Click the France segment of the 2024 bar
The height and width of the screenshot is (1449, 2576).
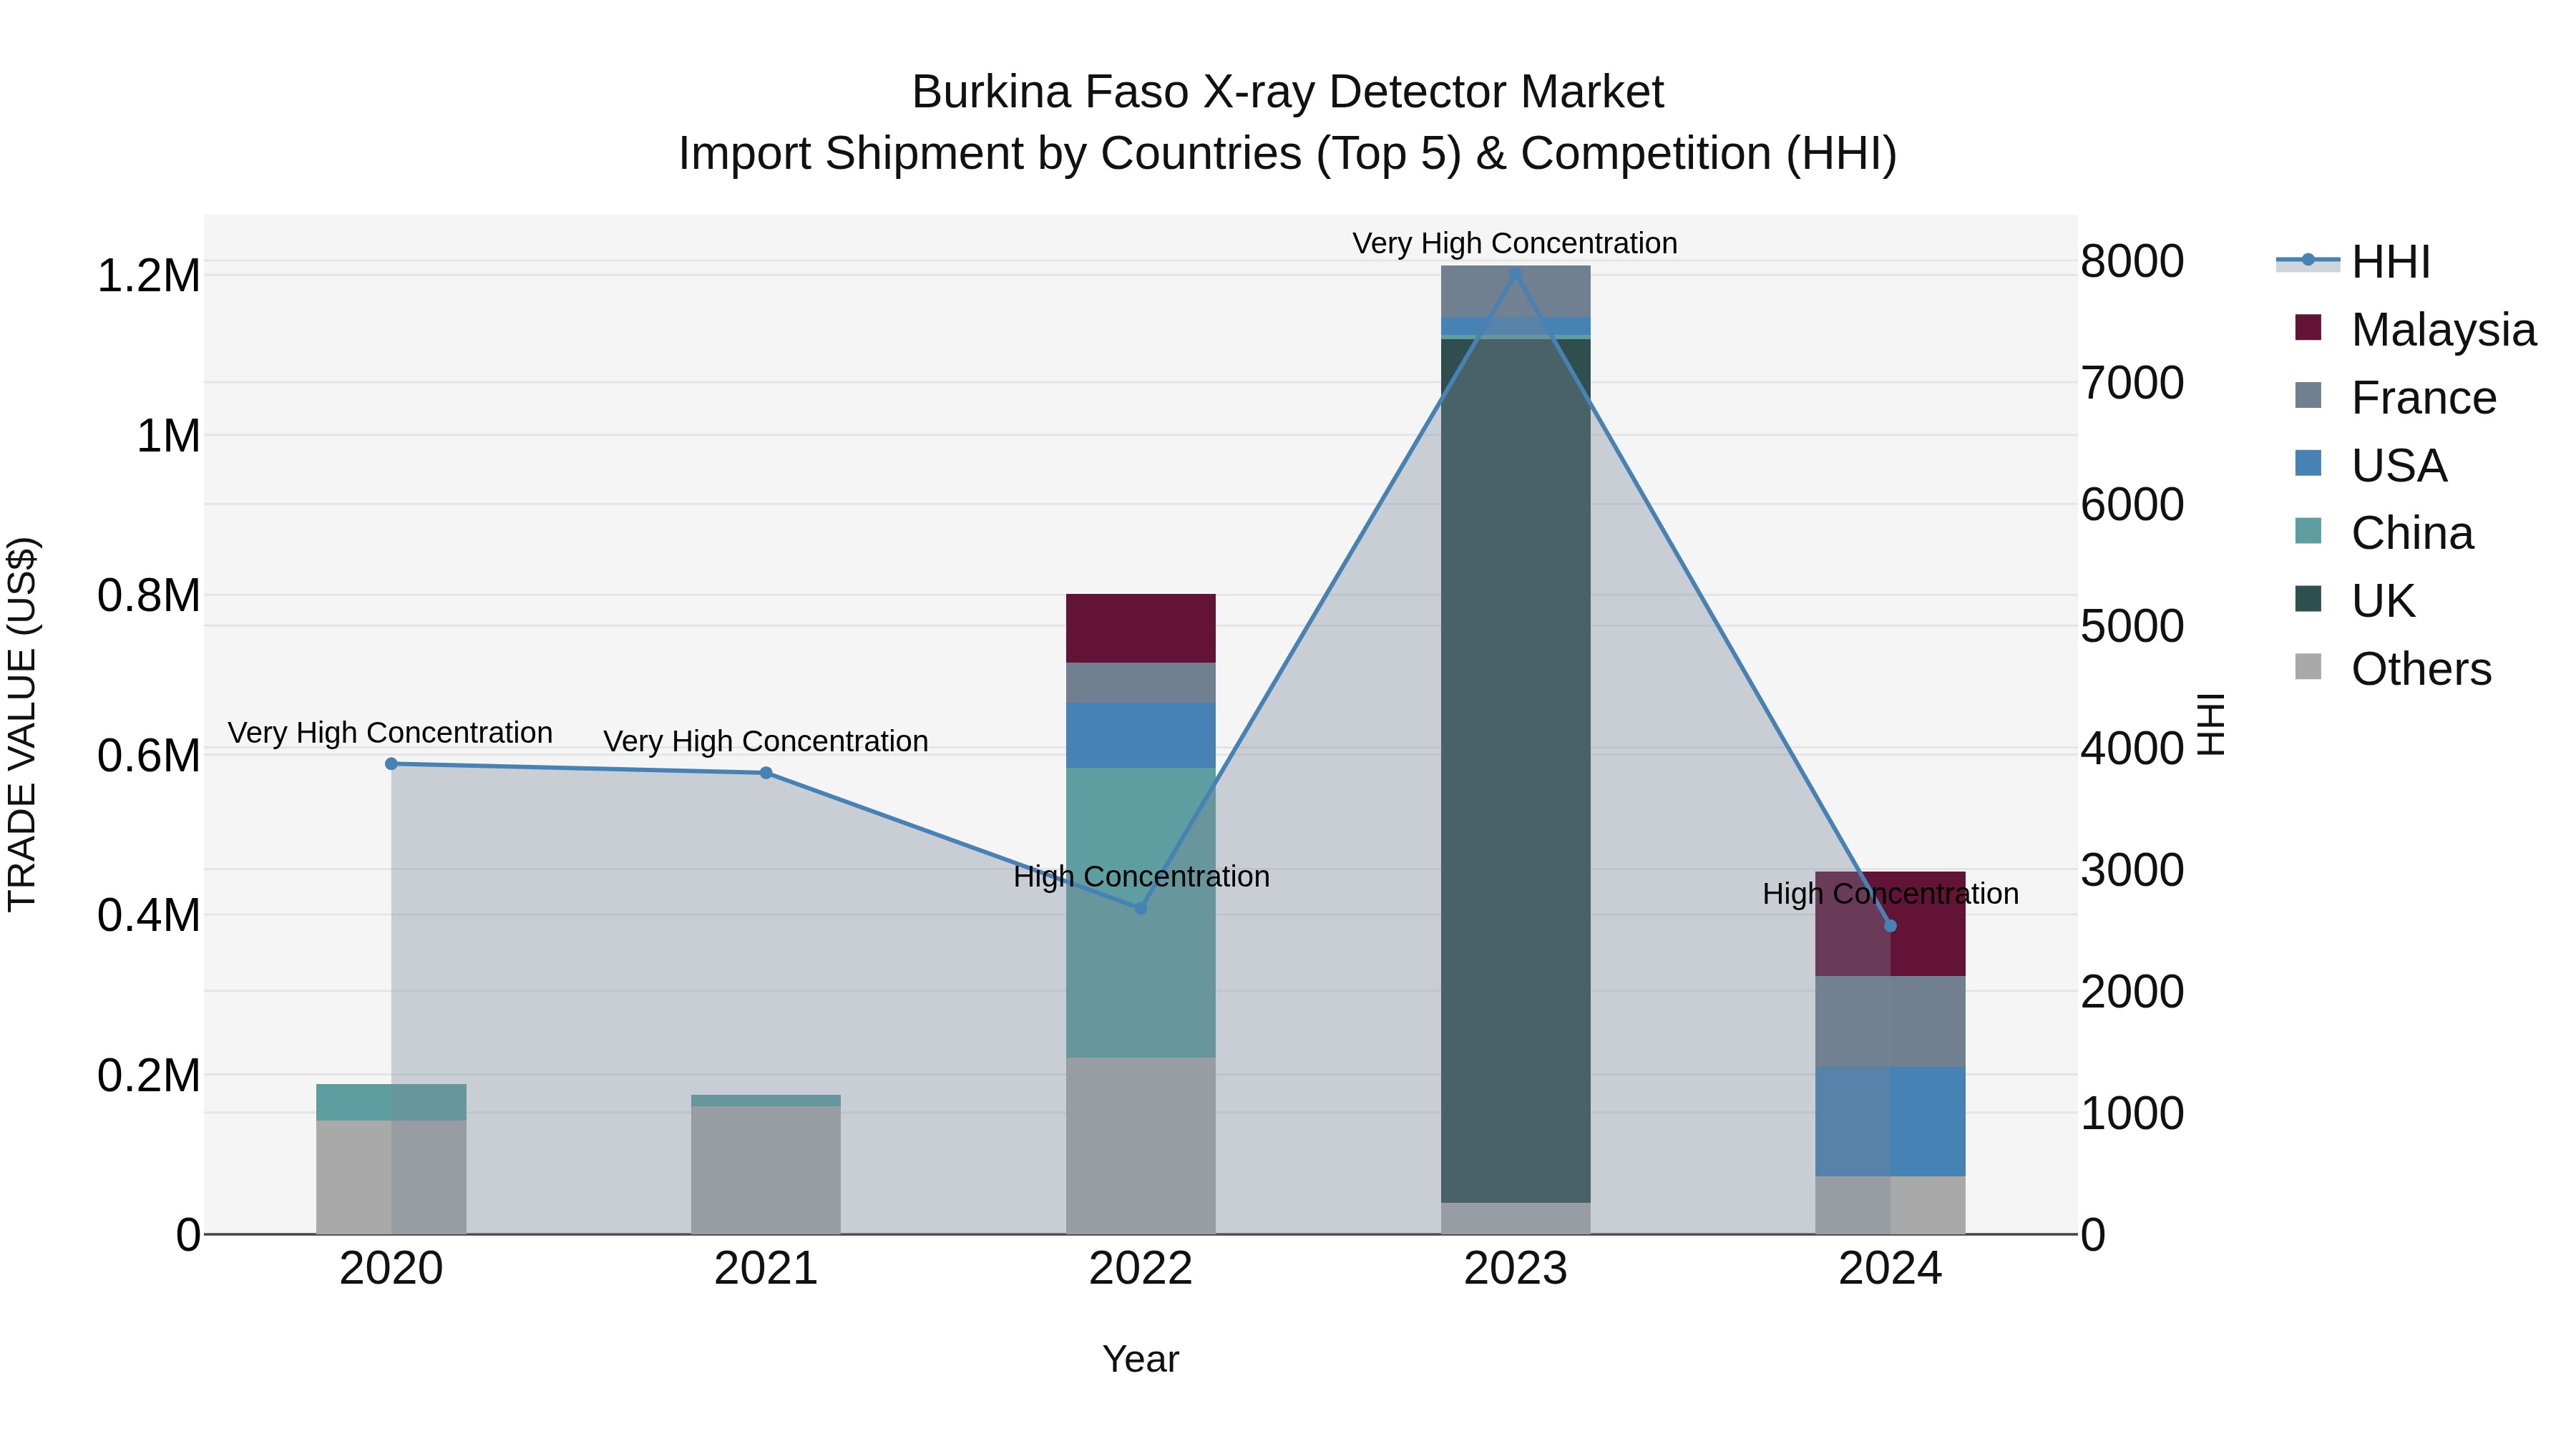tap(1890, 1021)
